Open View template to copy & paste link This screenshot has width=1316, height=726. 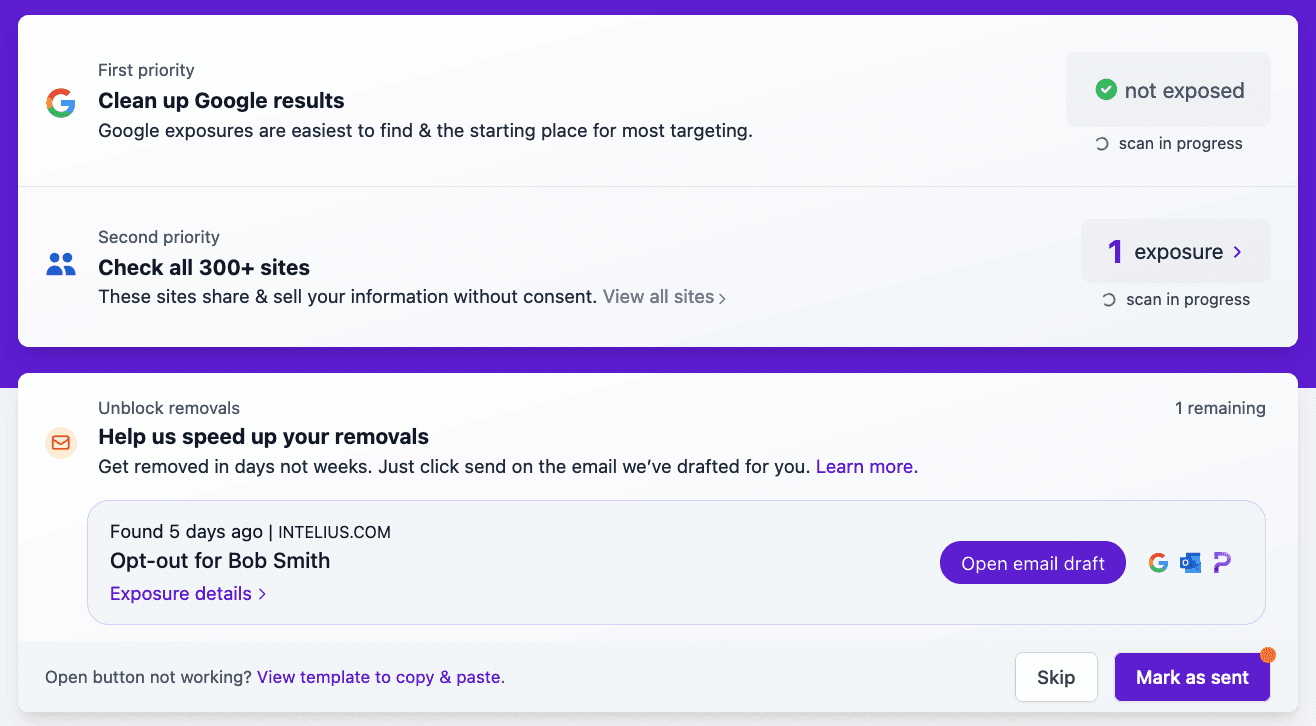point(381,677)
